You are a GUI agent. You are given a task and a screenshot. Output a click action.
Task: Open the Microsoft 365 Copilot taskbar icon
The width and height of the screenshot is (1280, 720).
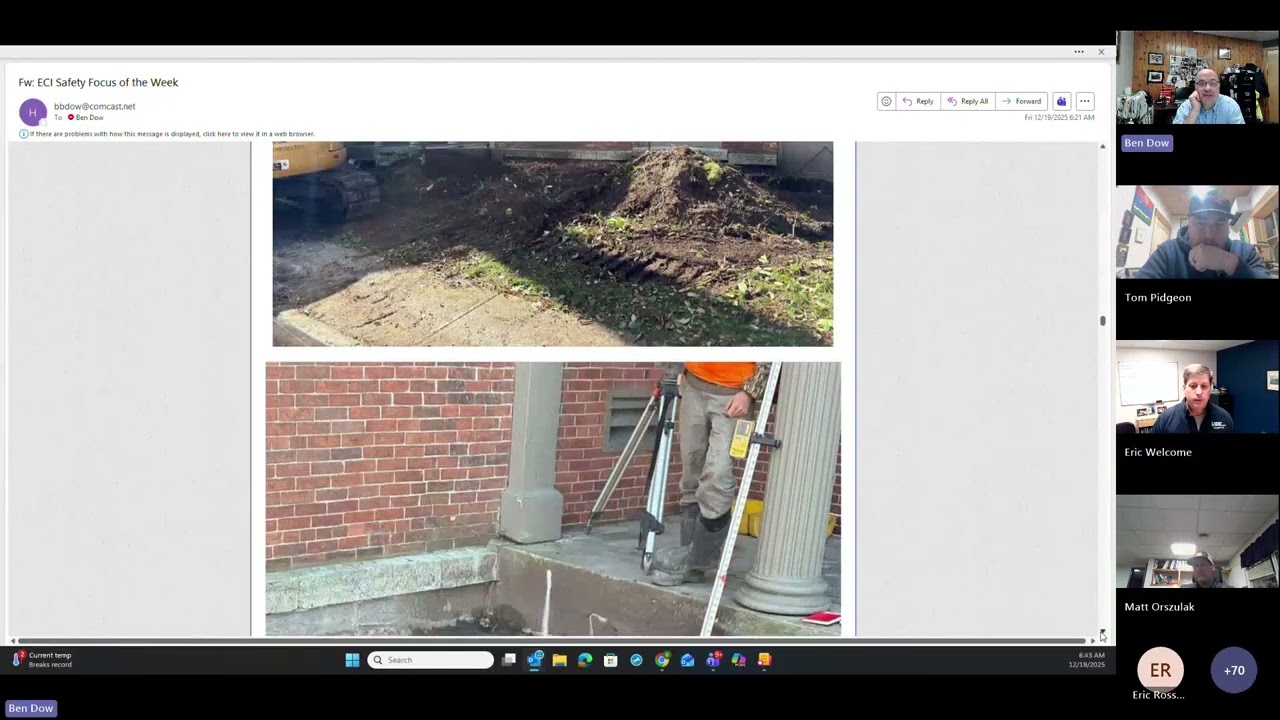point(738,660)
